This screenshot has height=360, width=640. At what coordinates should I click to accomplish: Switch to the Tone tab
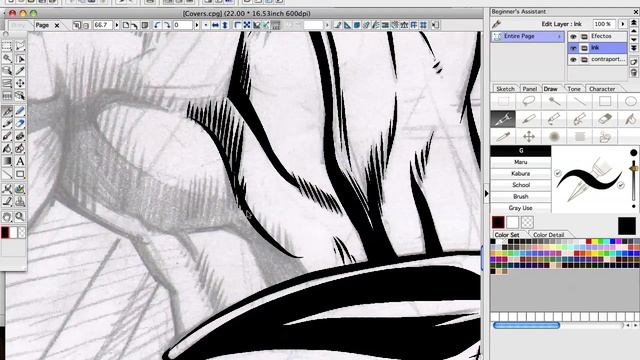574,89
